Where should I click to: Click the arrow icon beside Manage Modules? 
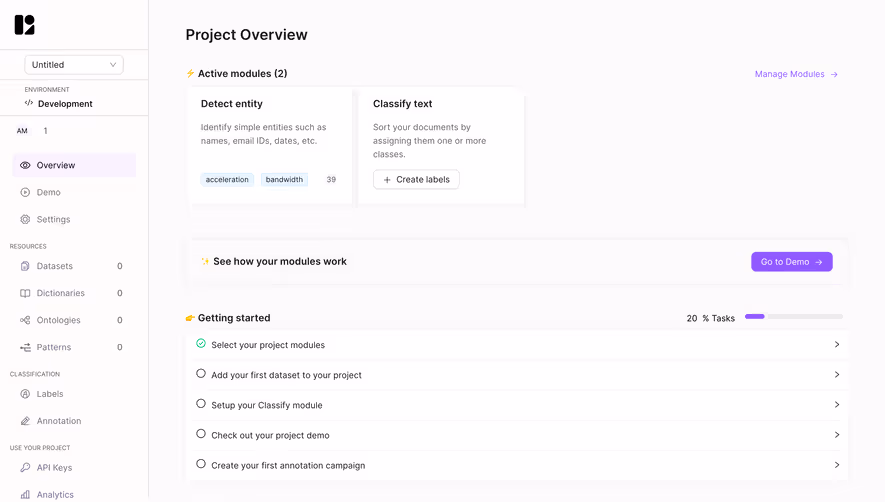(834, 74)
